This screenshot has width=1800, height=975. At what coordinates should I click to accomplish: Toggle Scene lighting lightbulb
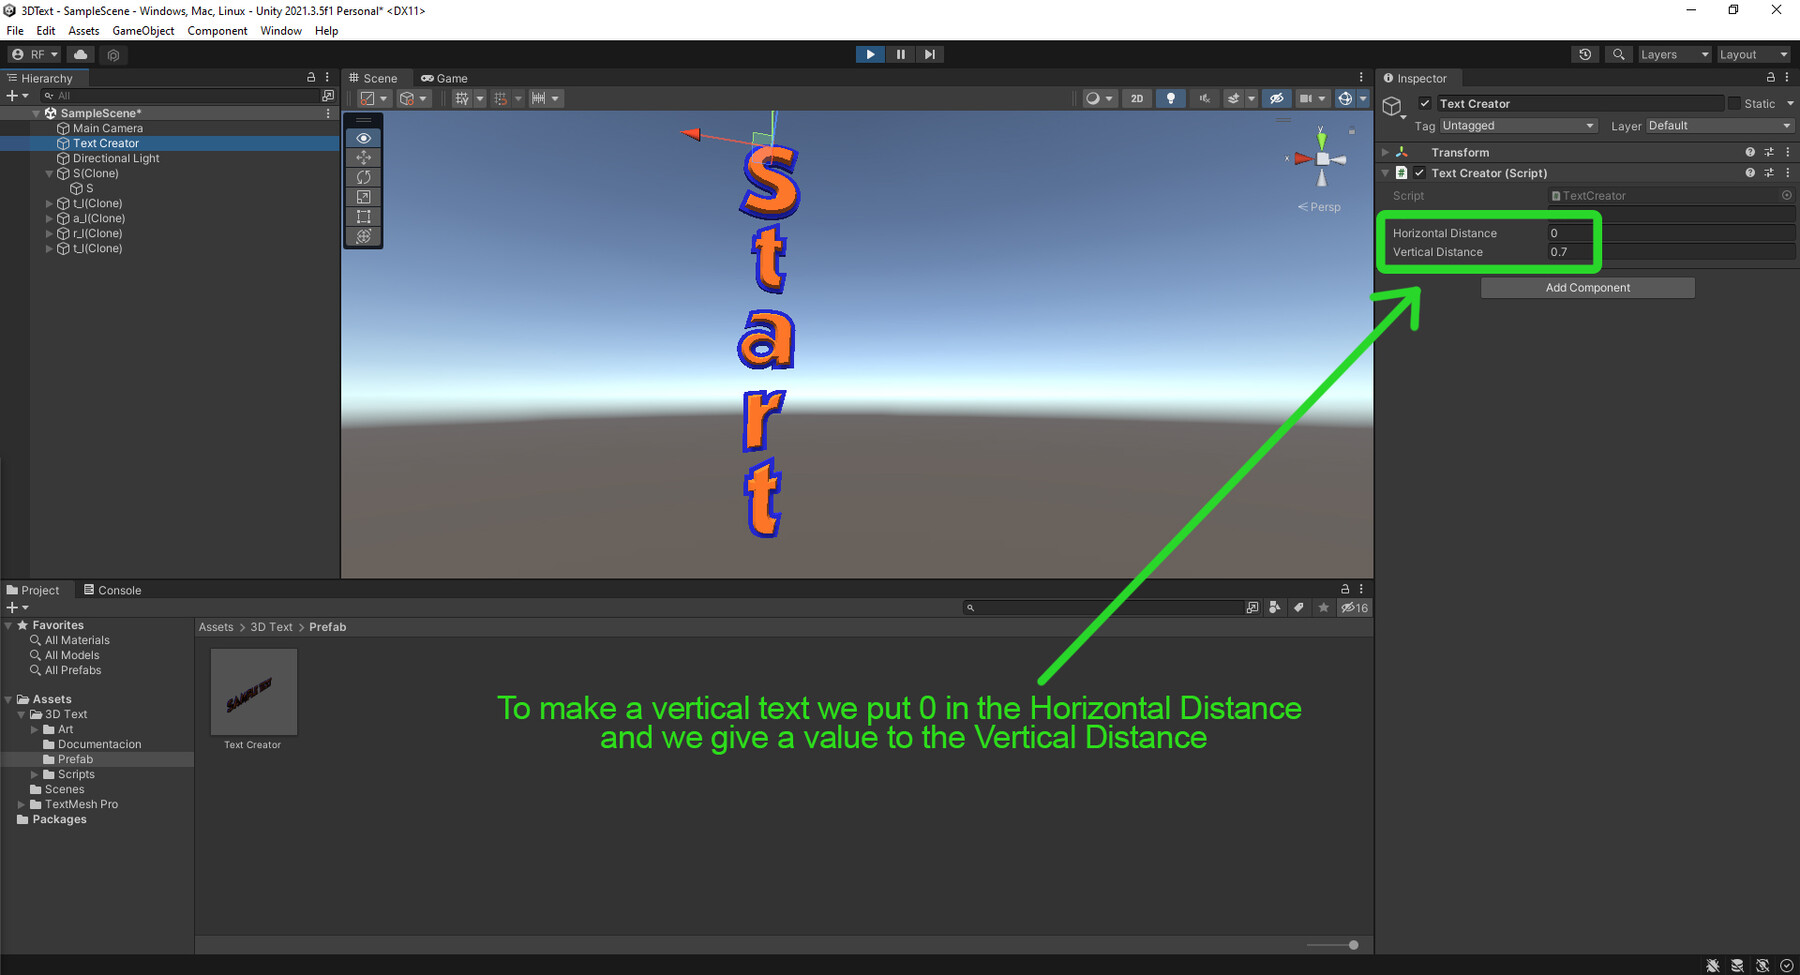1171,98
